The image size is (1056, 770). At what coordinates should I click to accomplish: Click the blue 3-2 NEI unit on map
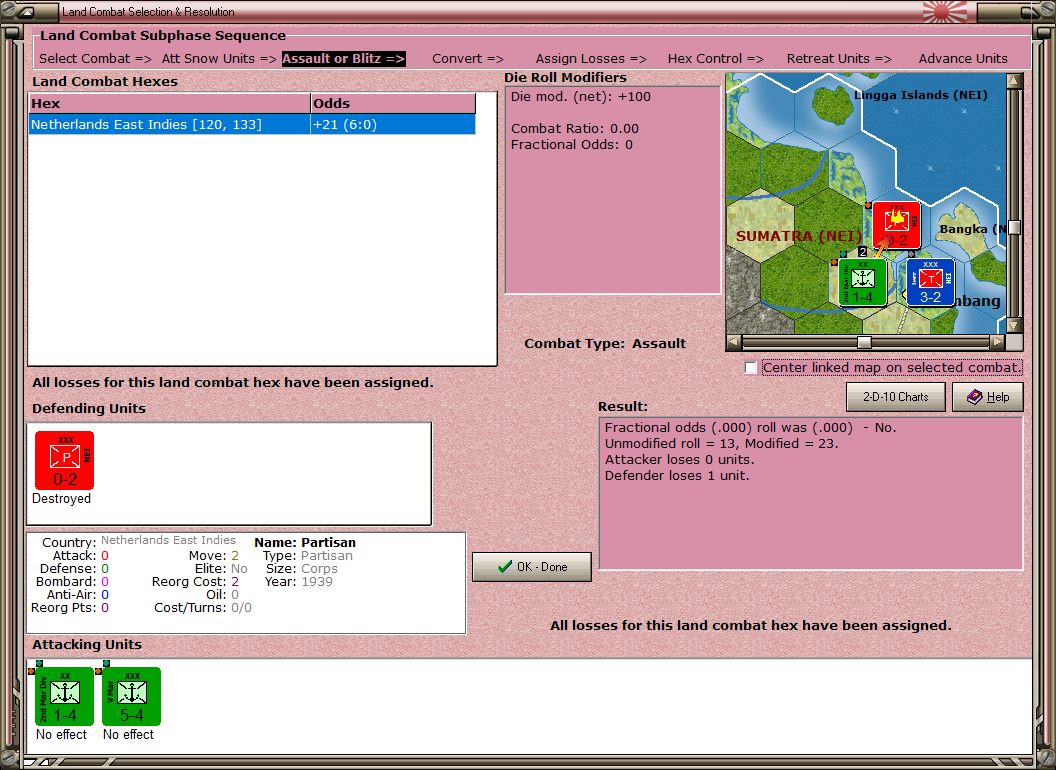(x=930, y=282)
